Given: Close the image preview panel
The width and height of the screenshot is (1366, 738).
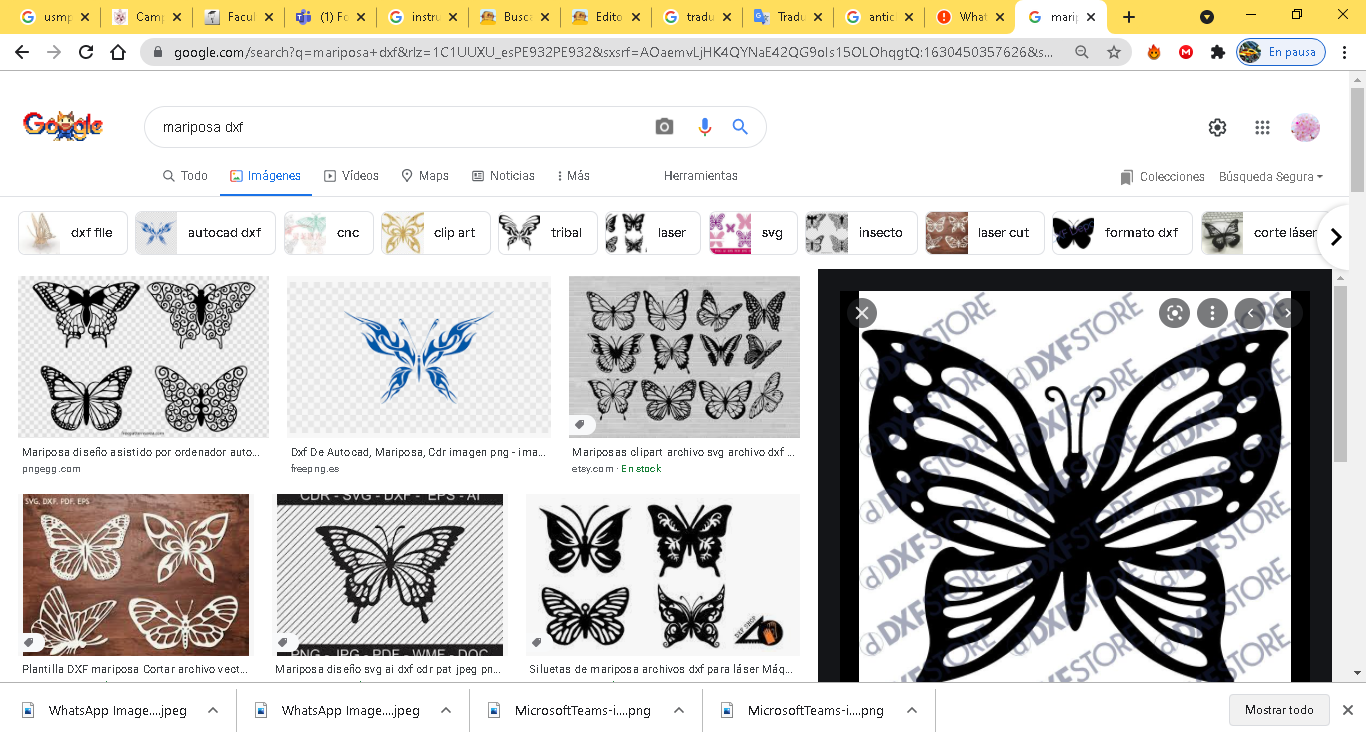Looking at the screenshot, I should point(862,313).
